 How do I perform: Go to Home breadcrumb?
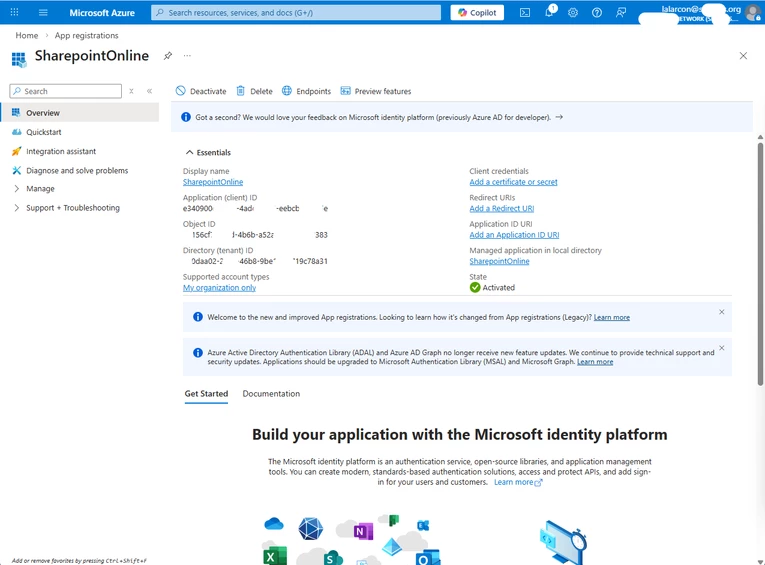point(27,36)
